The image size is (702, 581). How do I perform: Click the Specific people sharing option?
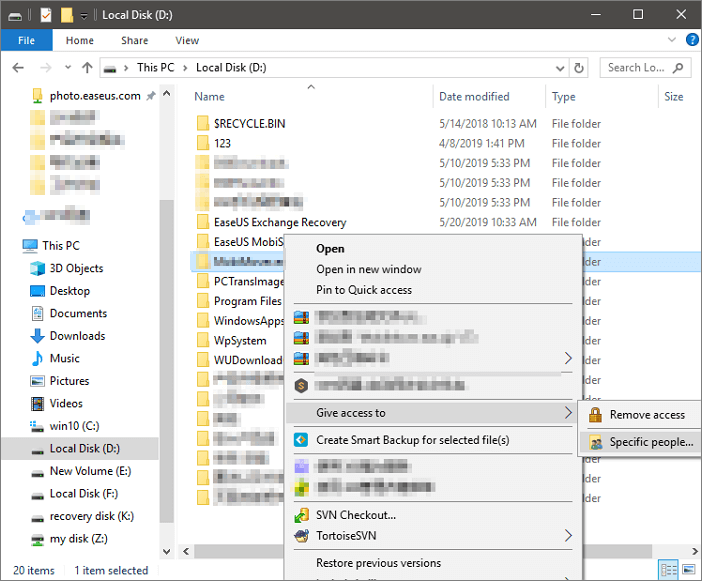coord(650,441)
